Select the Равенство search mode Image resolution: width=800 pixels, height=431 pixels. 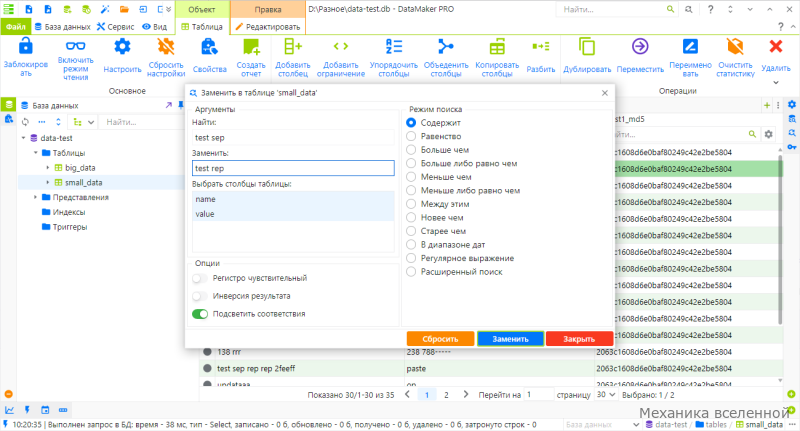[411, 136]
